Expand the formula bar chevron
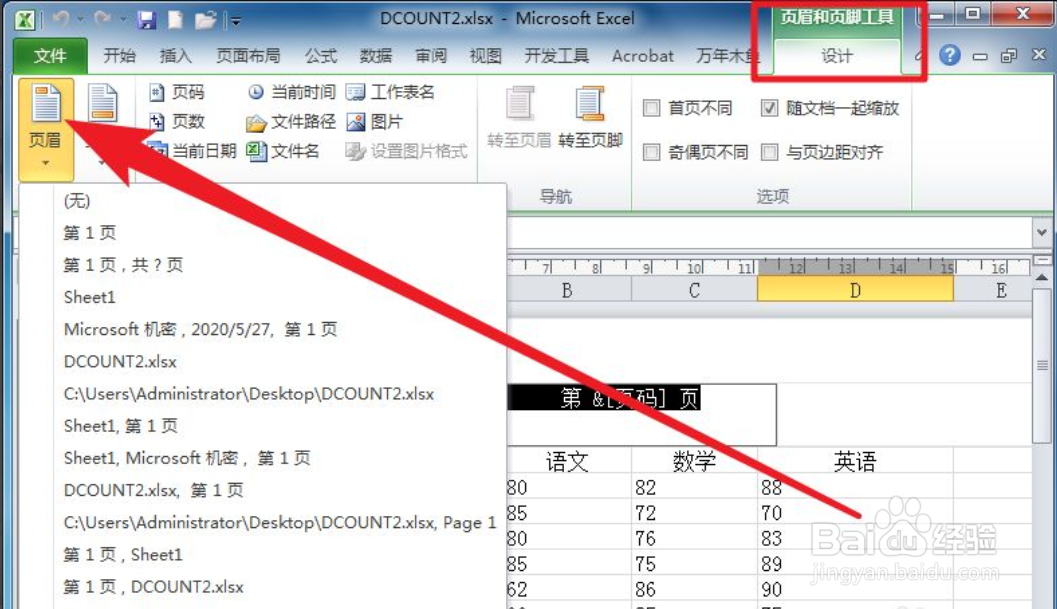Image resolution: width=1057 pixels, height=609 pixels. 1041,232
